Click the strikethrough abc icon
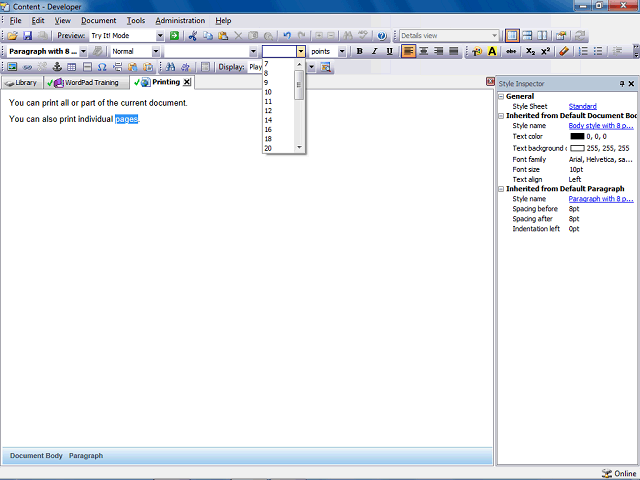Screen dimensions: 640x480 point(511,51)
